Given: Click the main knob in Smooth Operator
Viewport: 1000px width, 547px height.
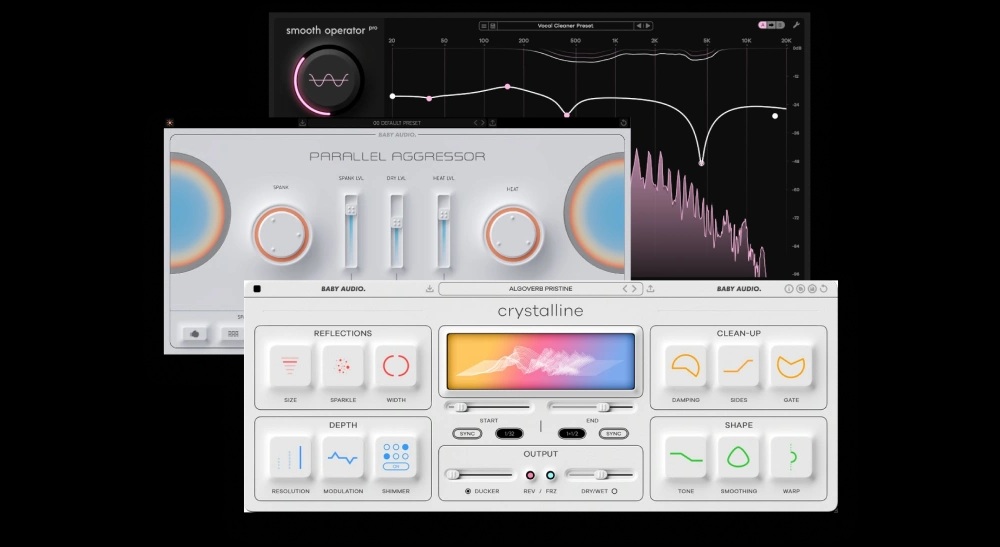Looking at the screenshot, I should [x=329, y=80].
